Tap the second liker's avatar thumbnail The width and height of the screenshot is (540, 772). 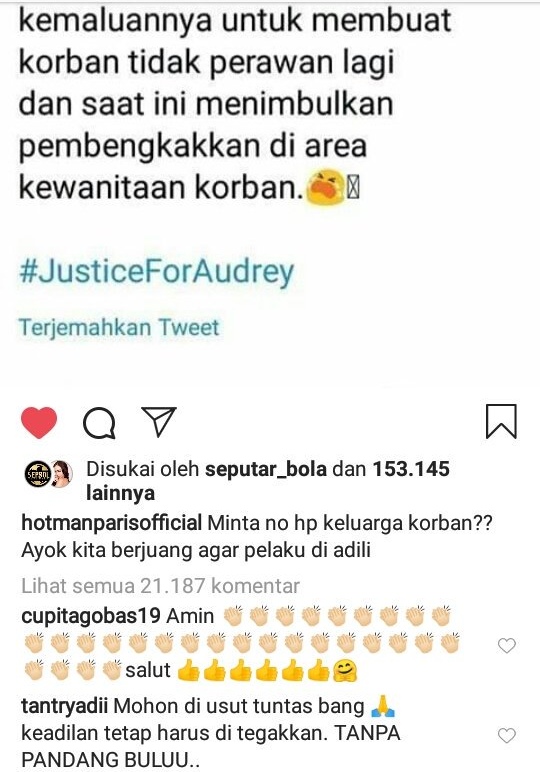pyautogui.click(x=62, y=474)
